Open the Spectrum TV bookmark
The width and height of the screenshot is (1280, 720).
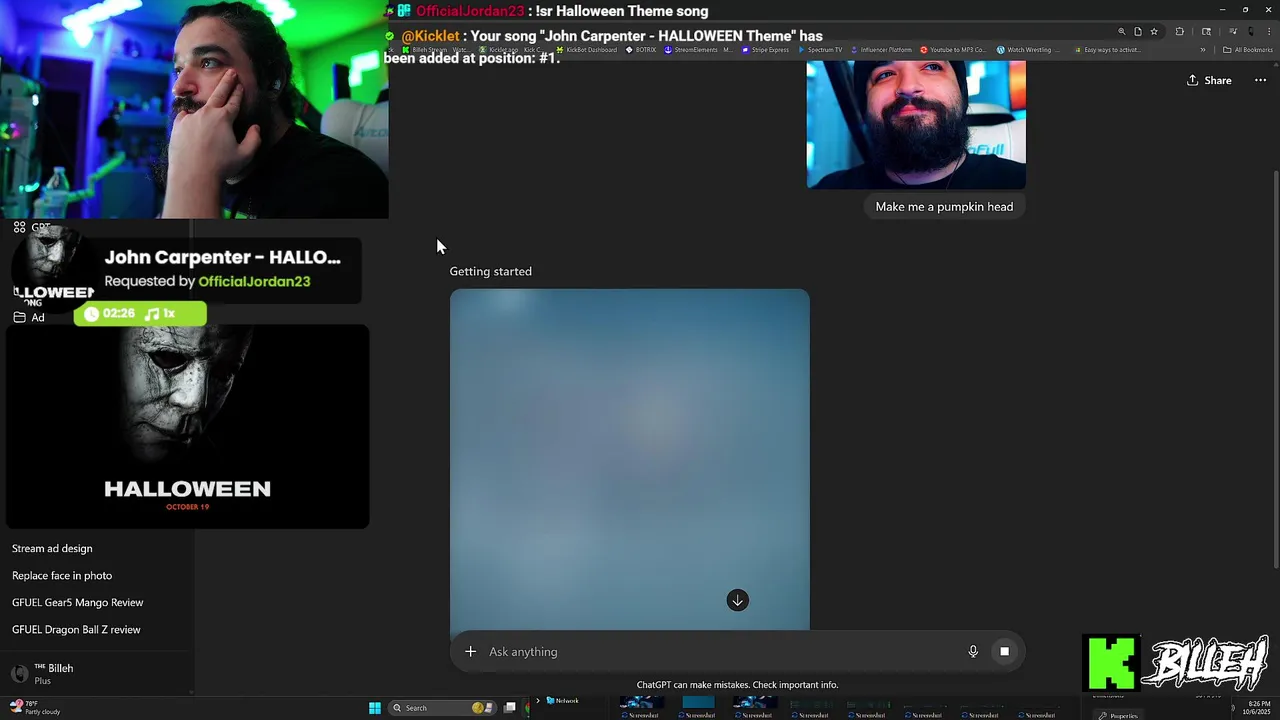pyautogui.click(x=820, y=50)
